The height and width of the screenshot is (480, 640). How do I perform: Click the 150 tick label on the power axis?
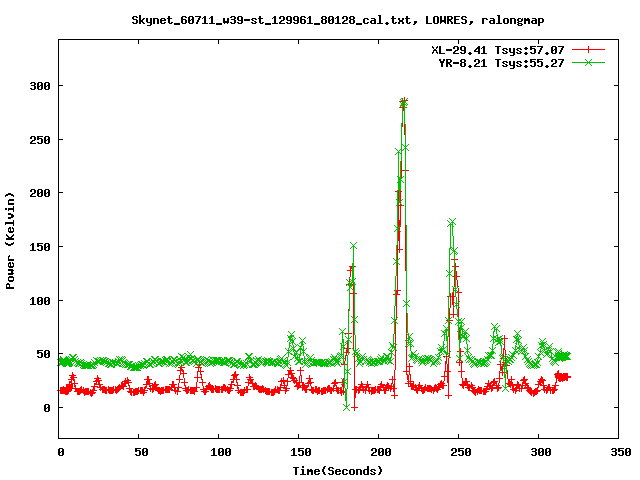(40, 247)
